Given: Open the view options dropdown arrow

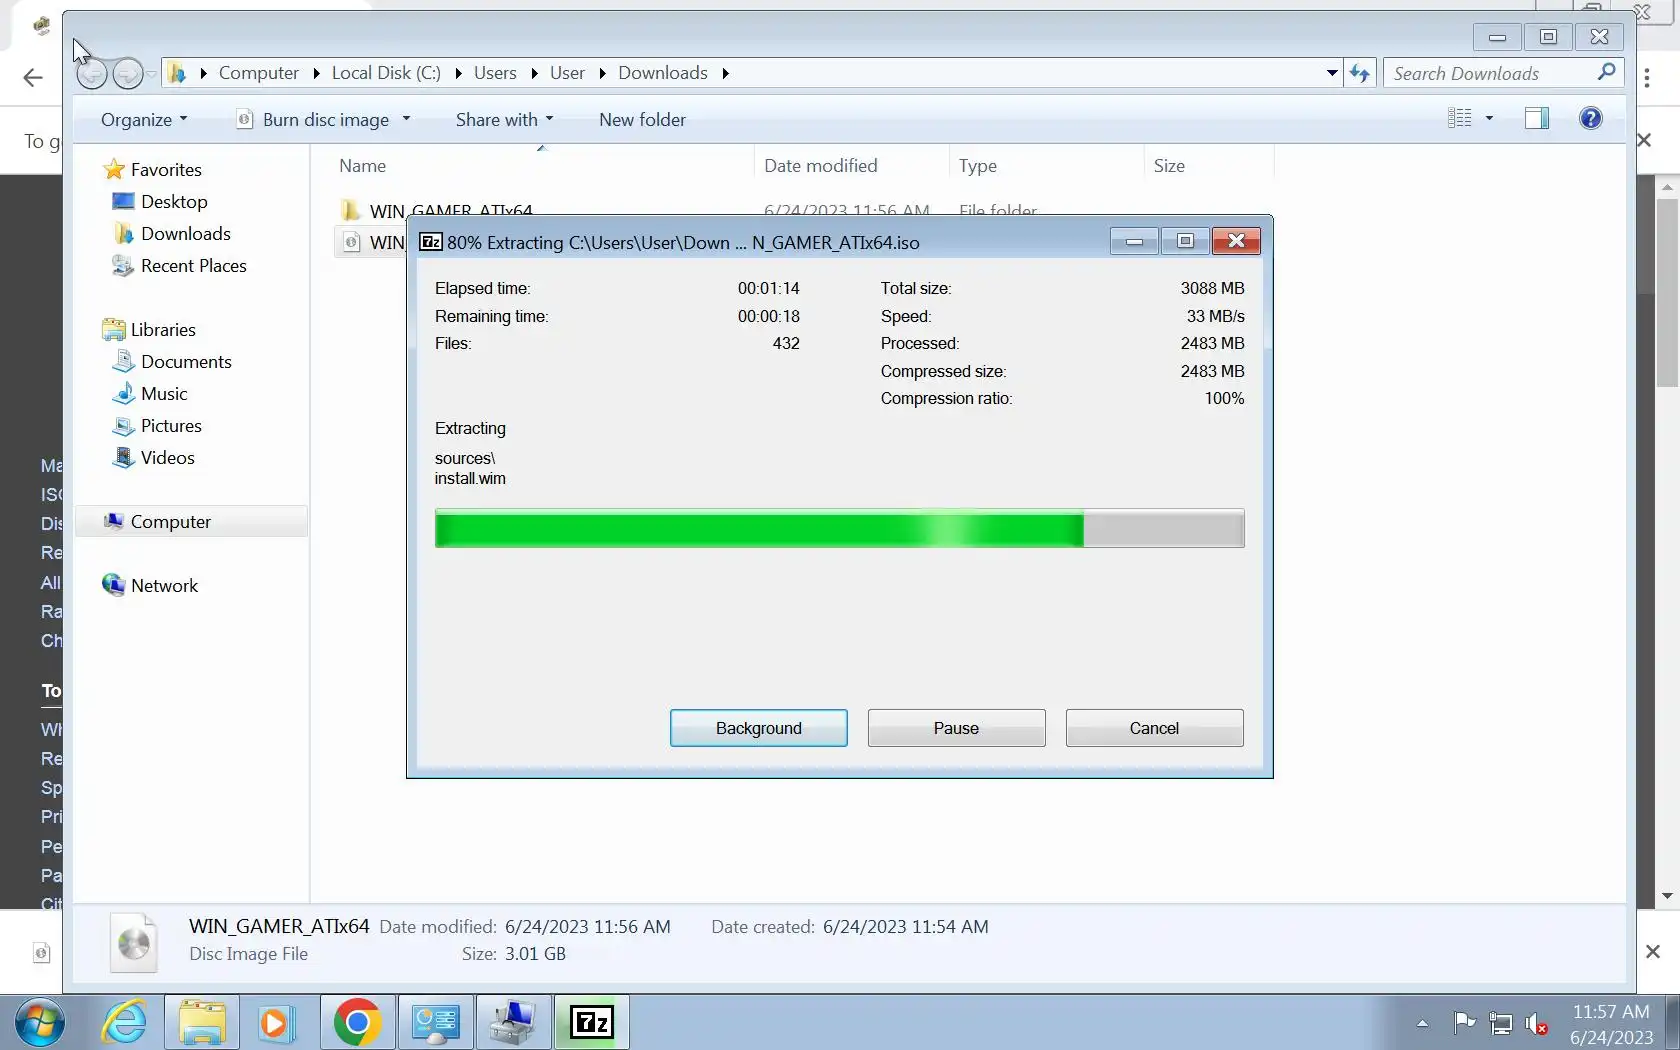Looking at the screenshot, I should pos(1489,119).
